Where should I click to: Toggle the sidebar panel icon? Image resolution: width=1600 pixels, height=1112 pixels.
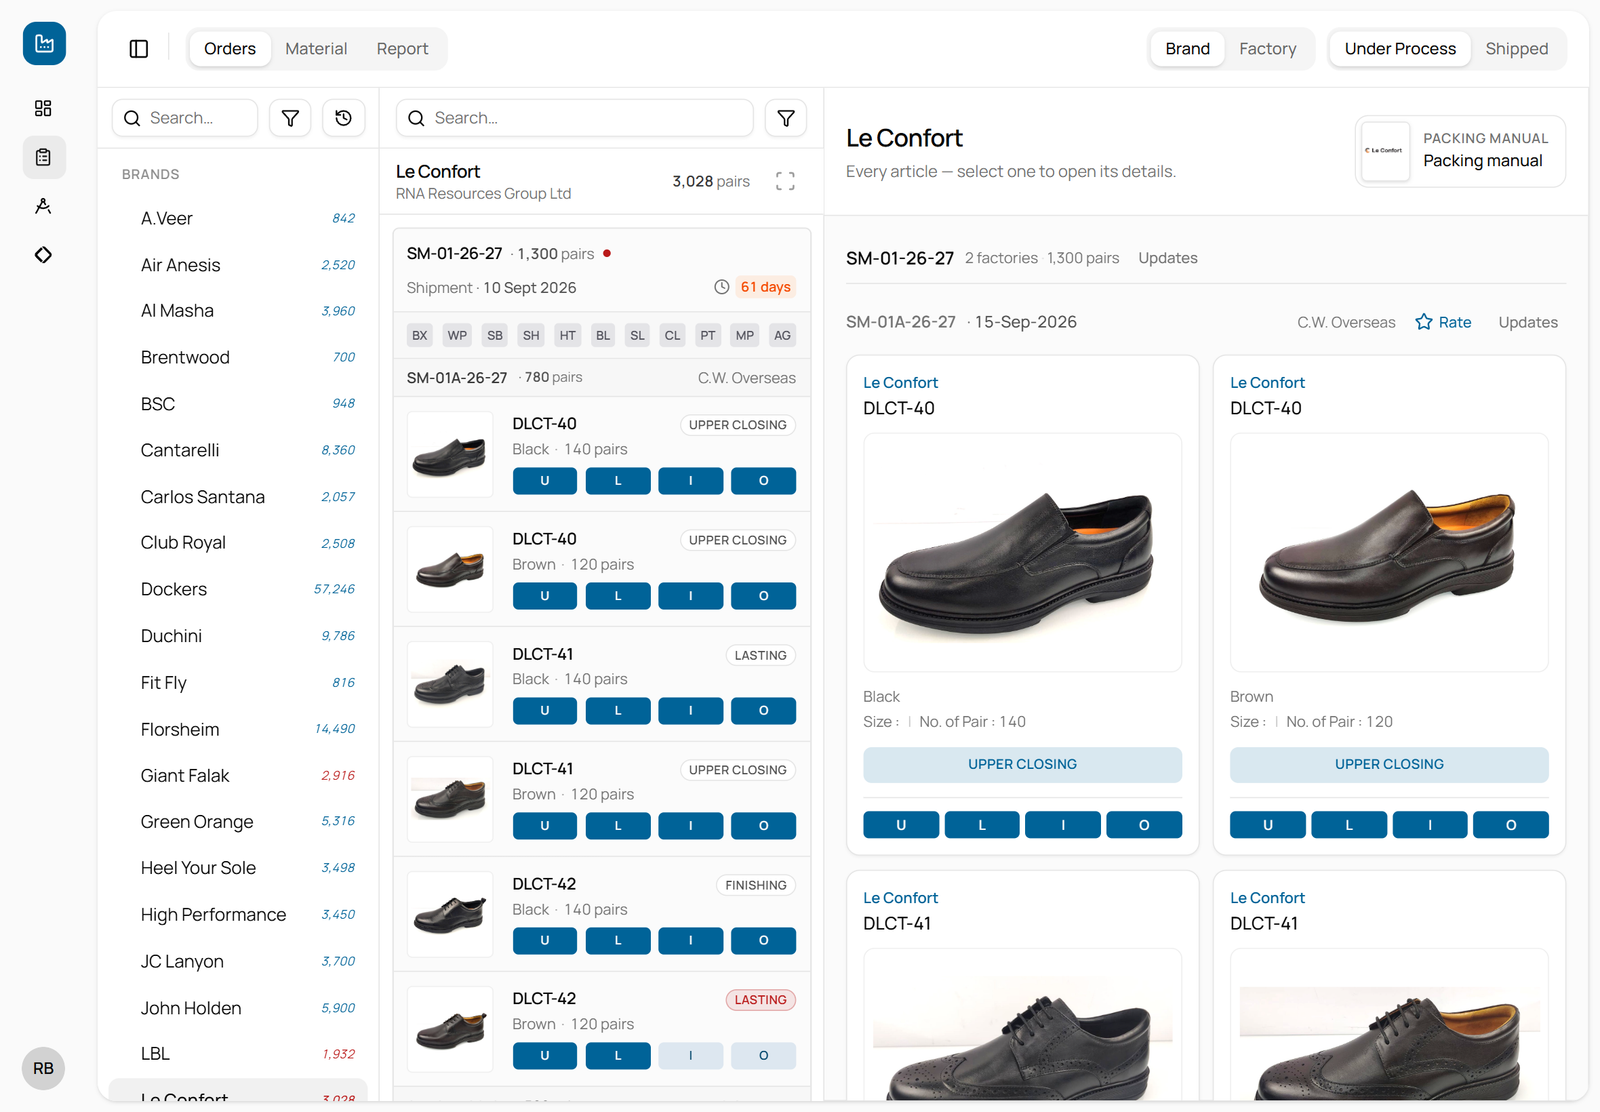(139, 49)
